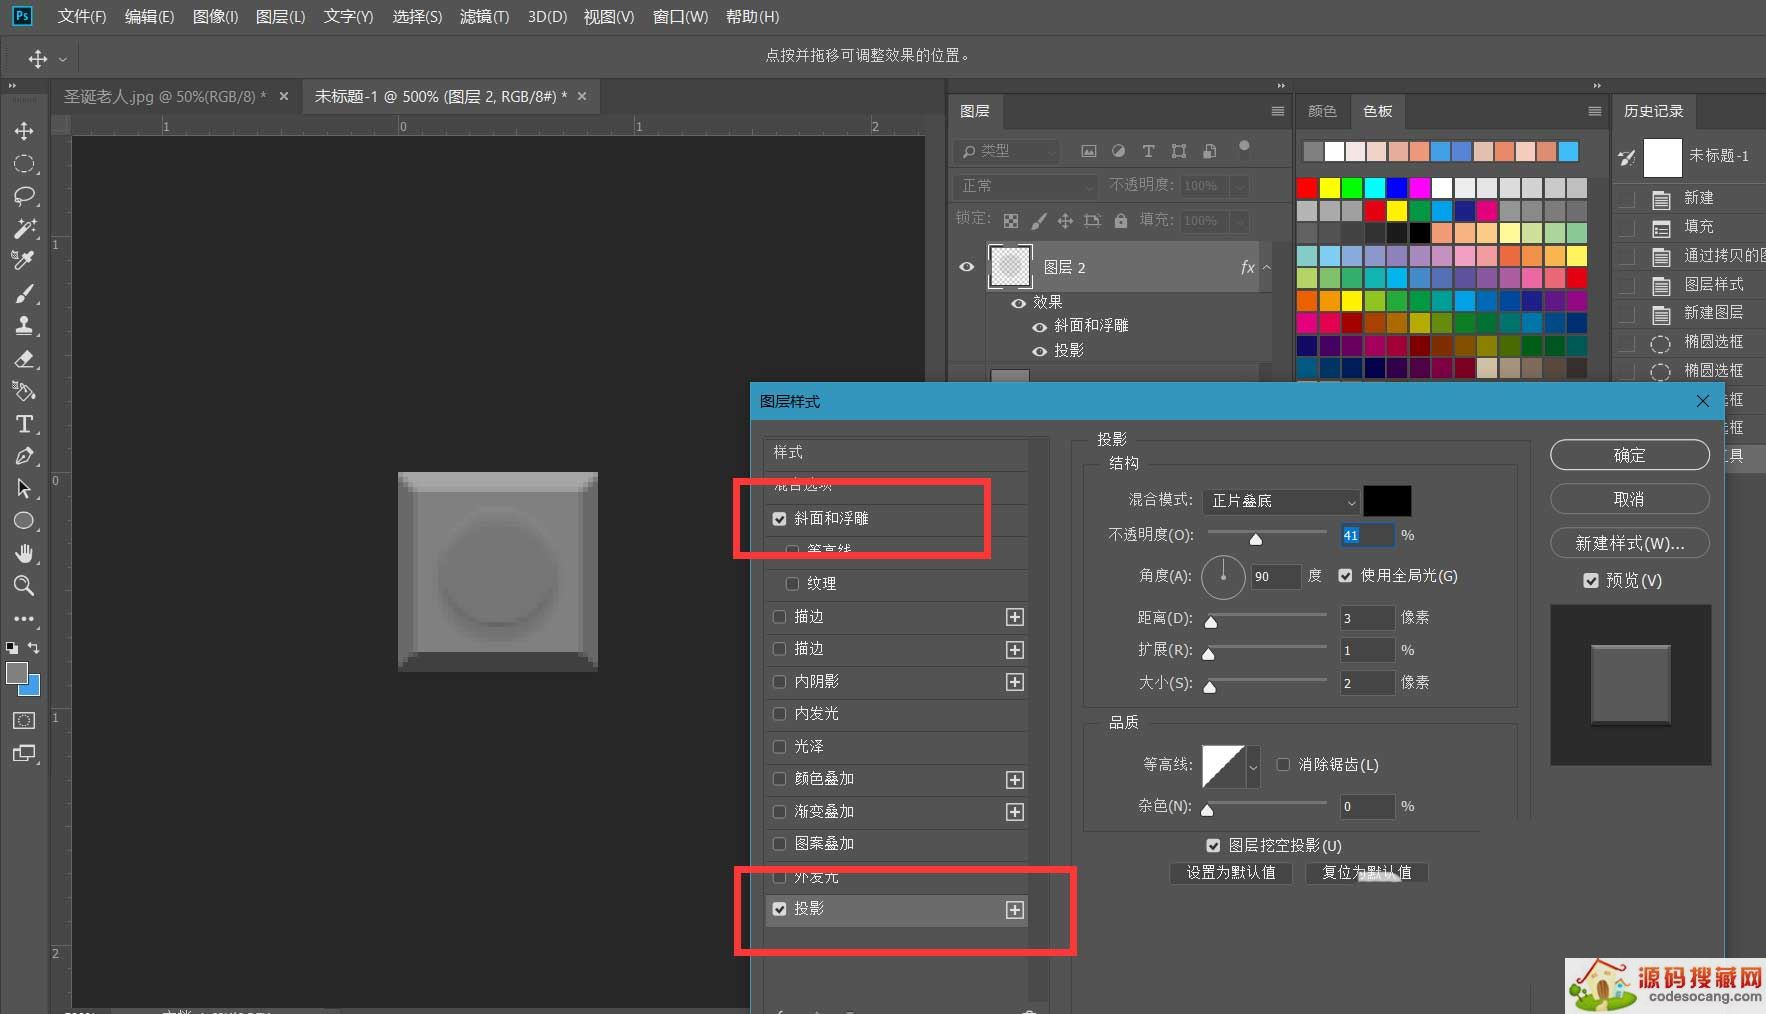
Task: Enable the Inner Glow (内发光) checkbox
Action: [x=779, y=714]
